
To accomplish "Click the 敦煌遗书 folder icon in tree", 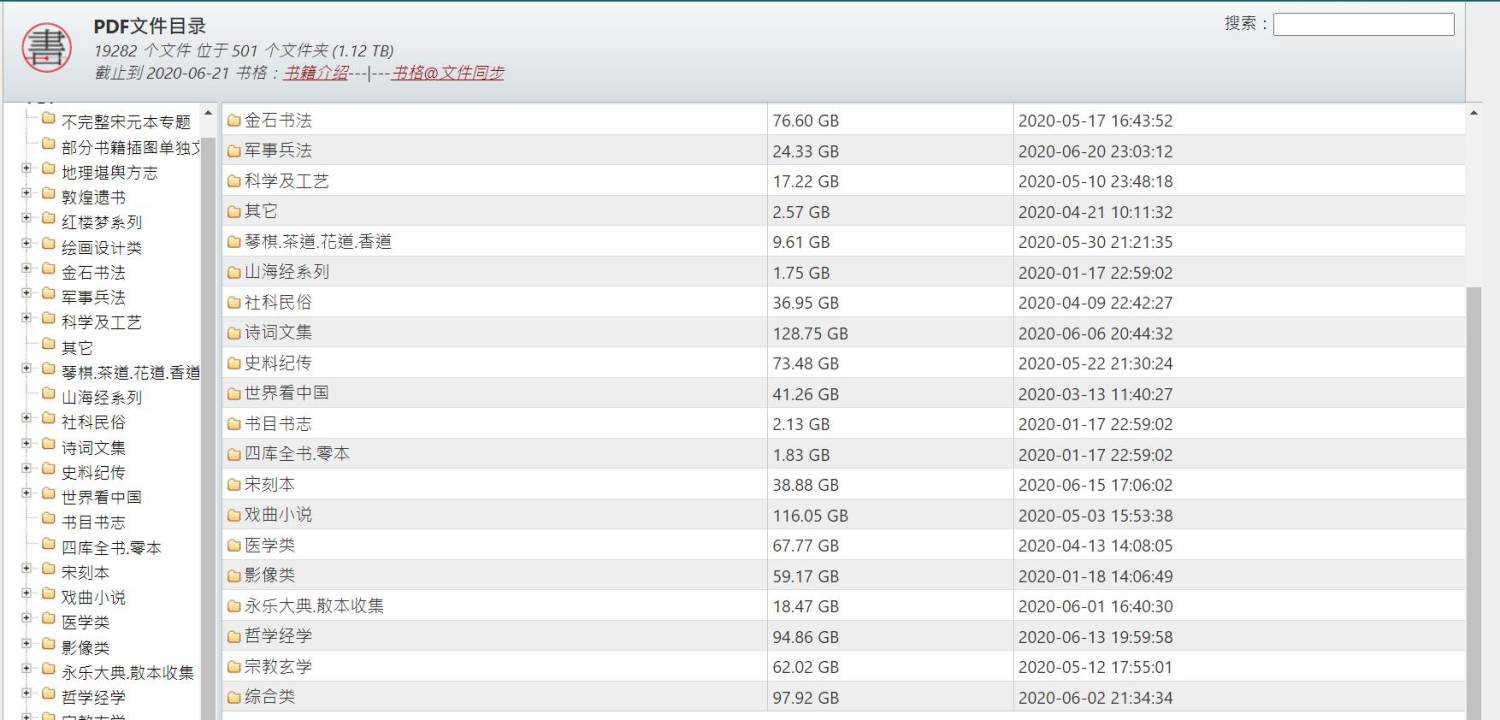I will point(48,196).
